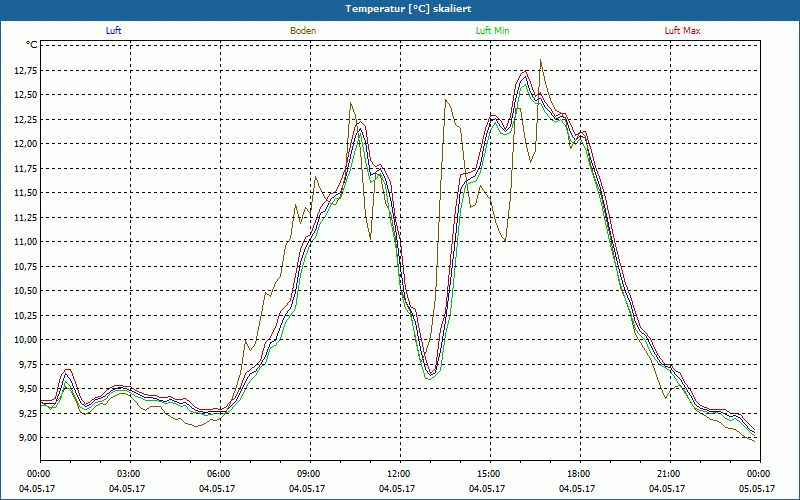The image size is (800, 500).
Task: Click the 18:00 time axis label
Action: coord(580,474)
